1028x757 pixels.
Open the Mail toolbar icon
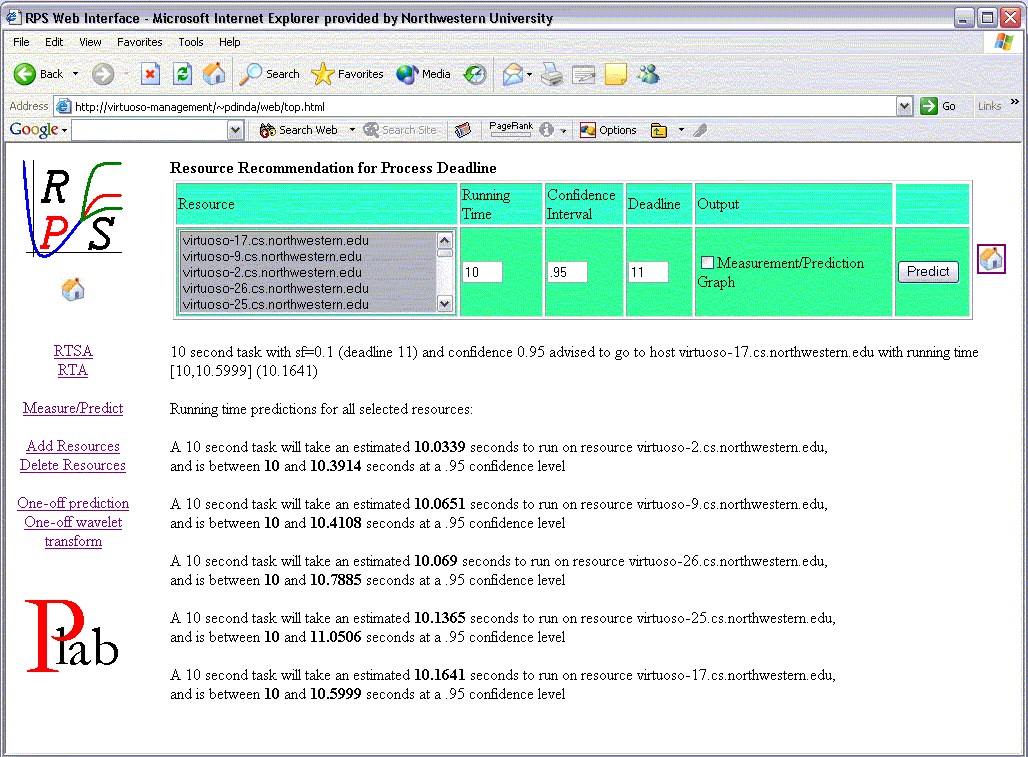[x=513, y=74]
